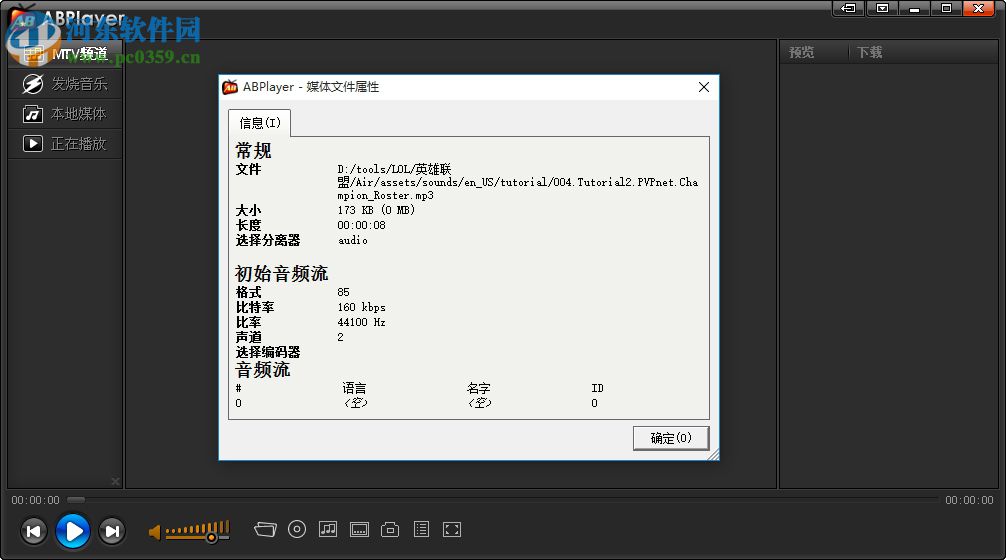
Task: Skip to the next track
Action: pos(112,531)
